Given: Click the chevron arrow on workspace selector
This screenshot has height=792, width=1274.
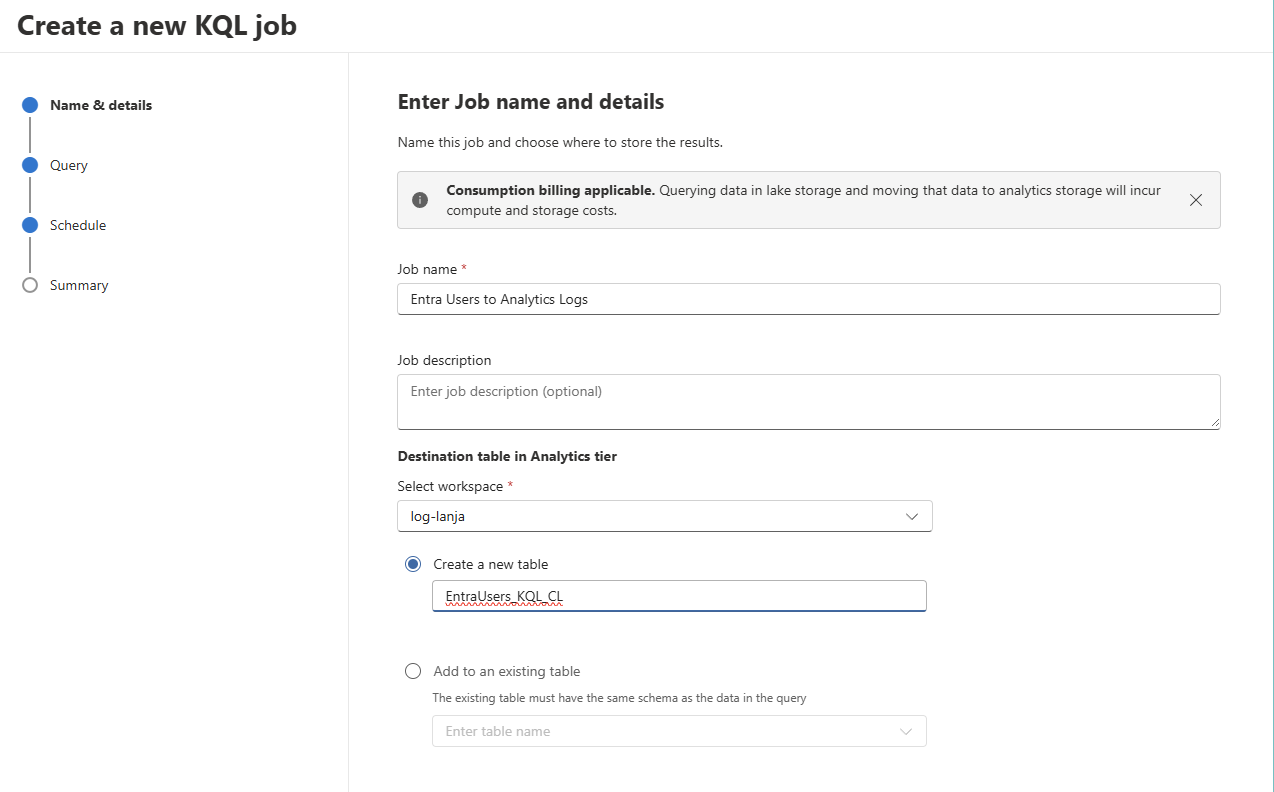Looking at the screenshot, I should (911, 516).
